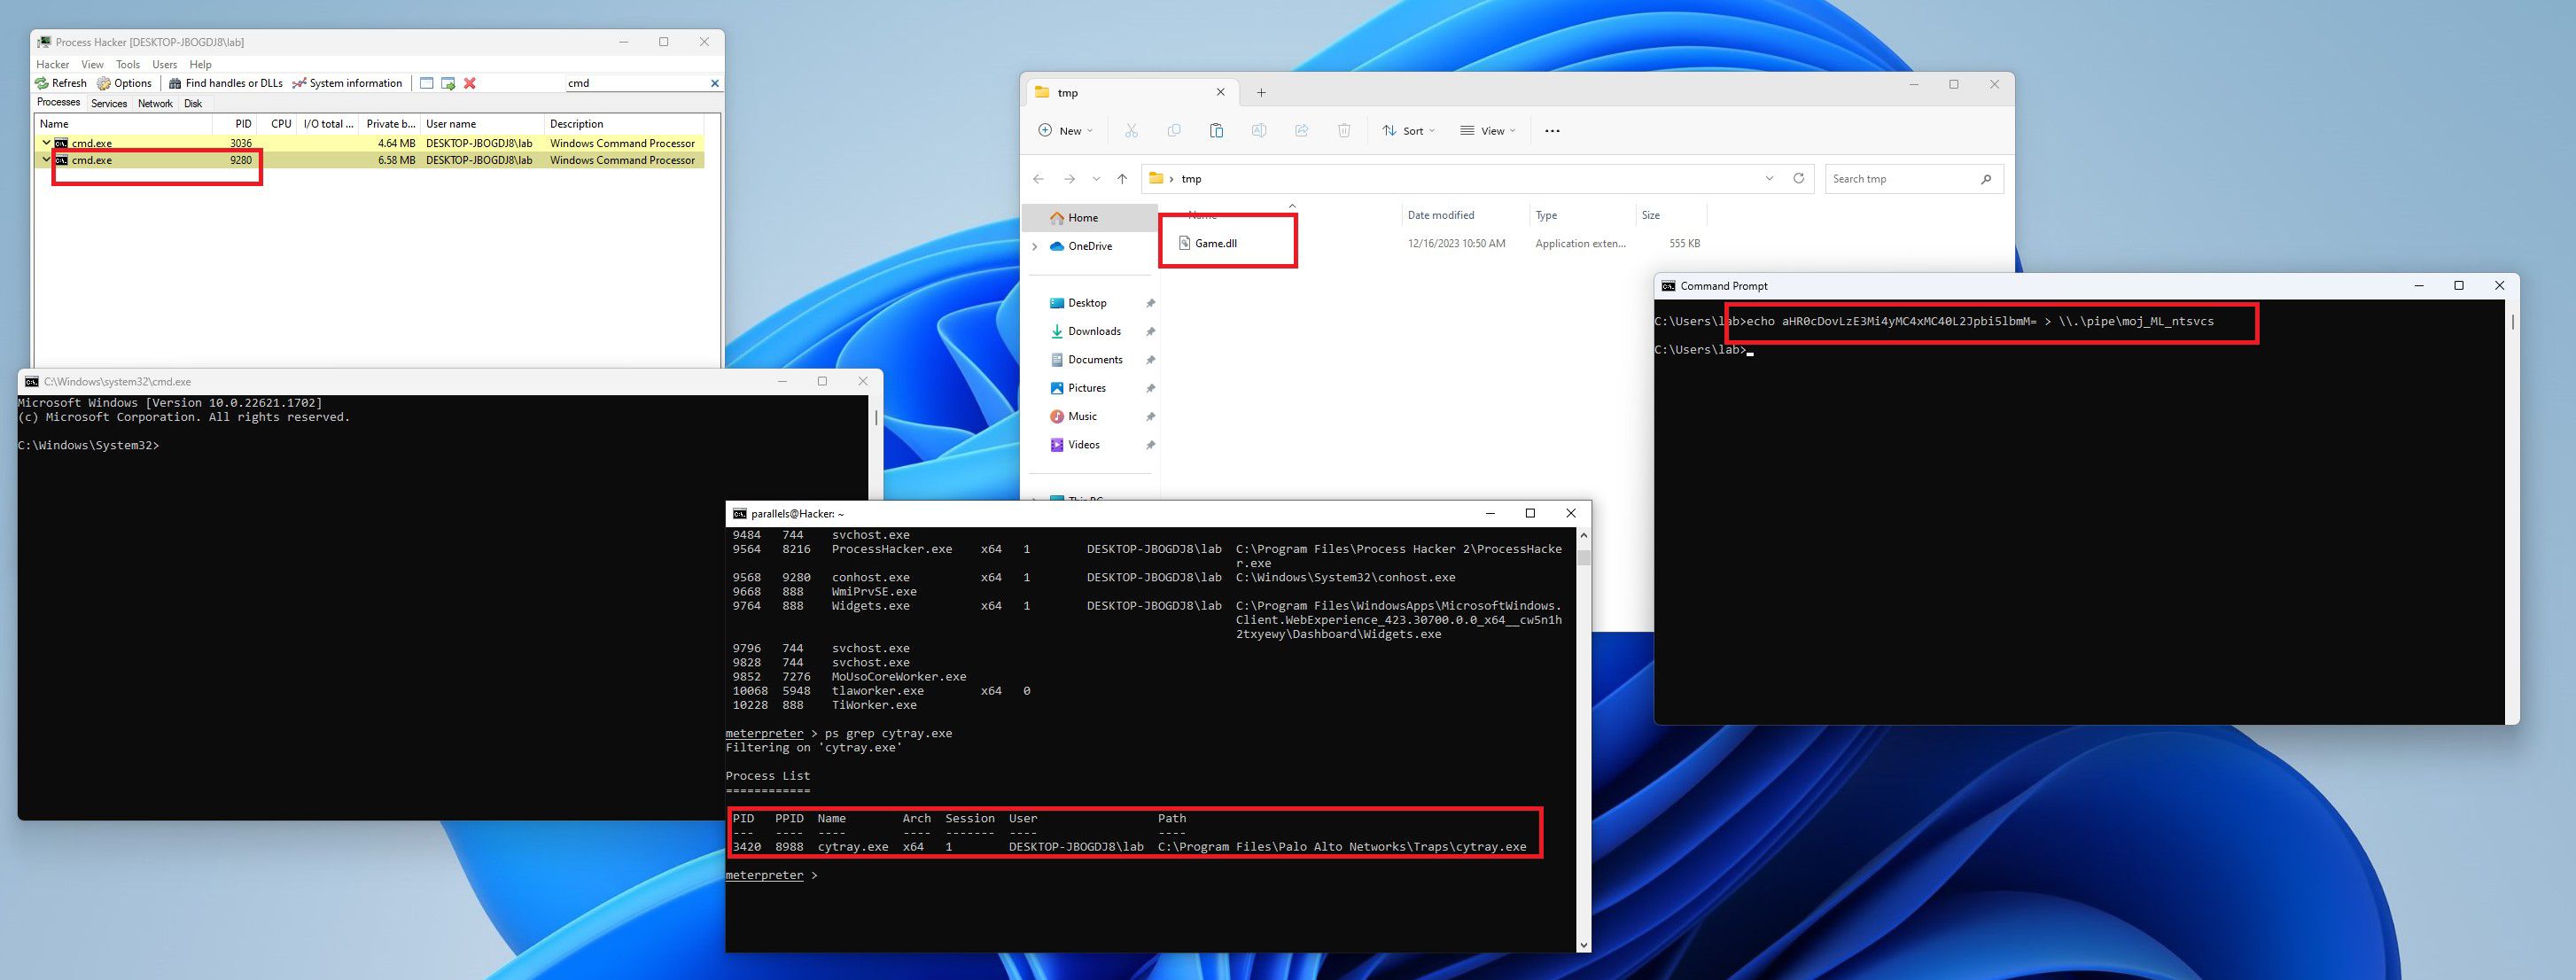Switch to the Services tab

coord(109,103)
